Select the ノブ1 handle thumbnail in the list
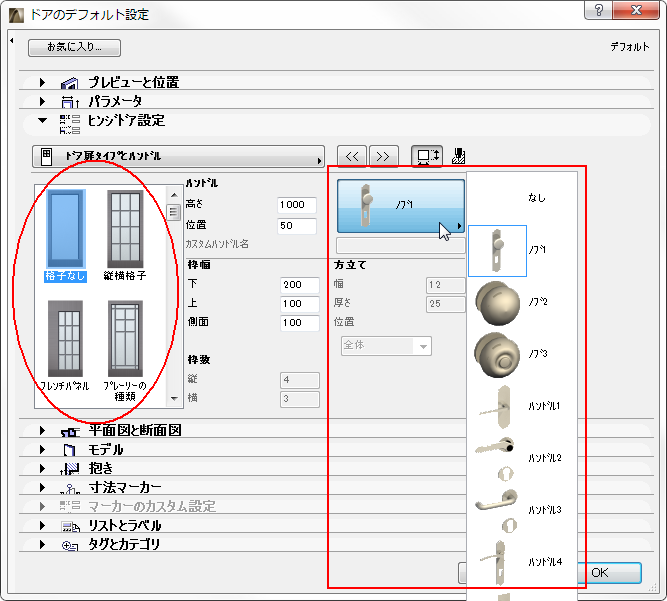The image size is (667, 601). pos(497,251)
